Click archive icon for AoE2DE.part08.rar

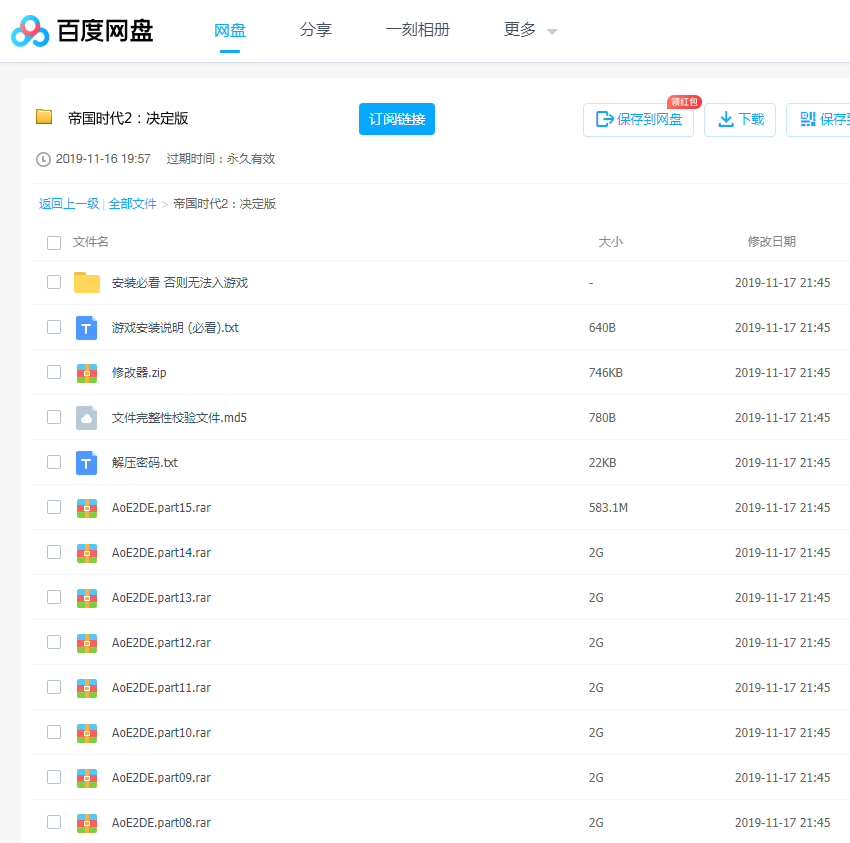point(87,823)
